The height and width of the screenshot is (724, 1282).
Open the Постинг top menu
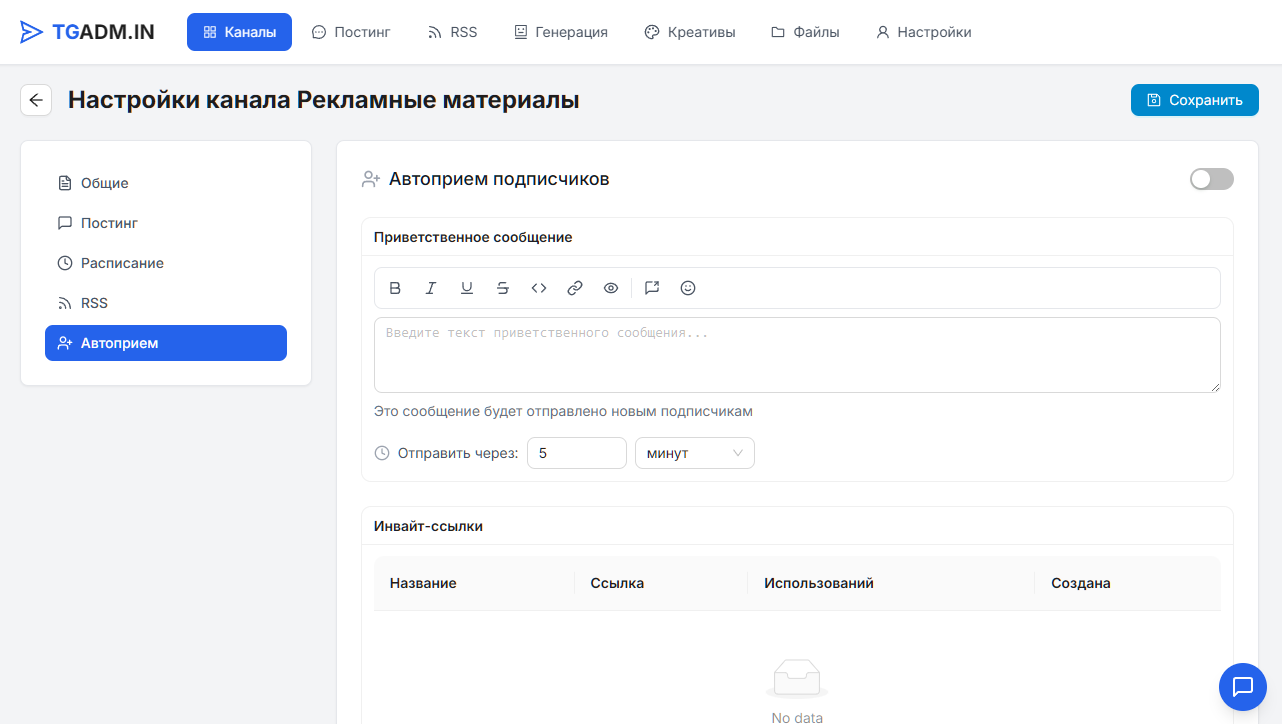click(351, 32)
